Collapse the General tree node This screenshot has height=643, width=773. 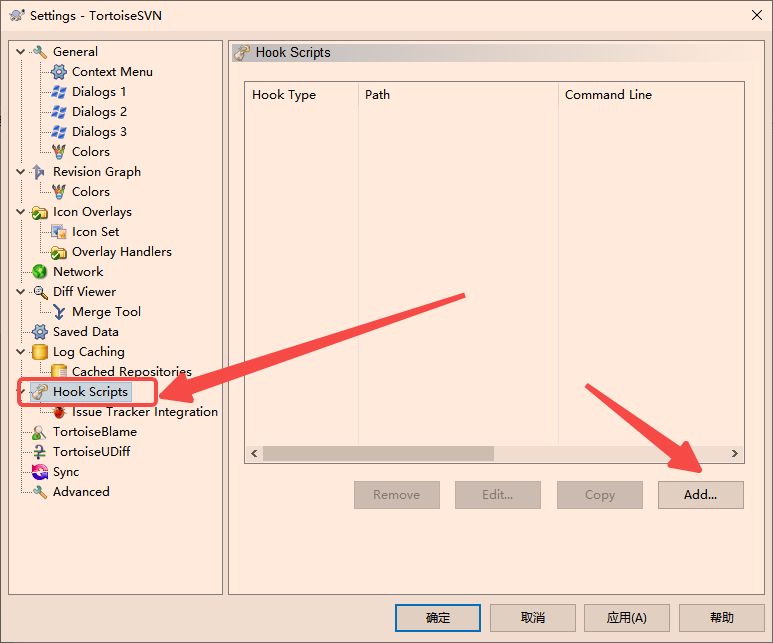[21, 52]
